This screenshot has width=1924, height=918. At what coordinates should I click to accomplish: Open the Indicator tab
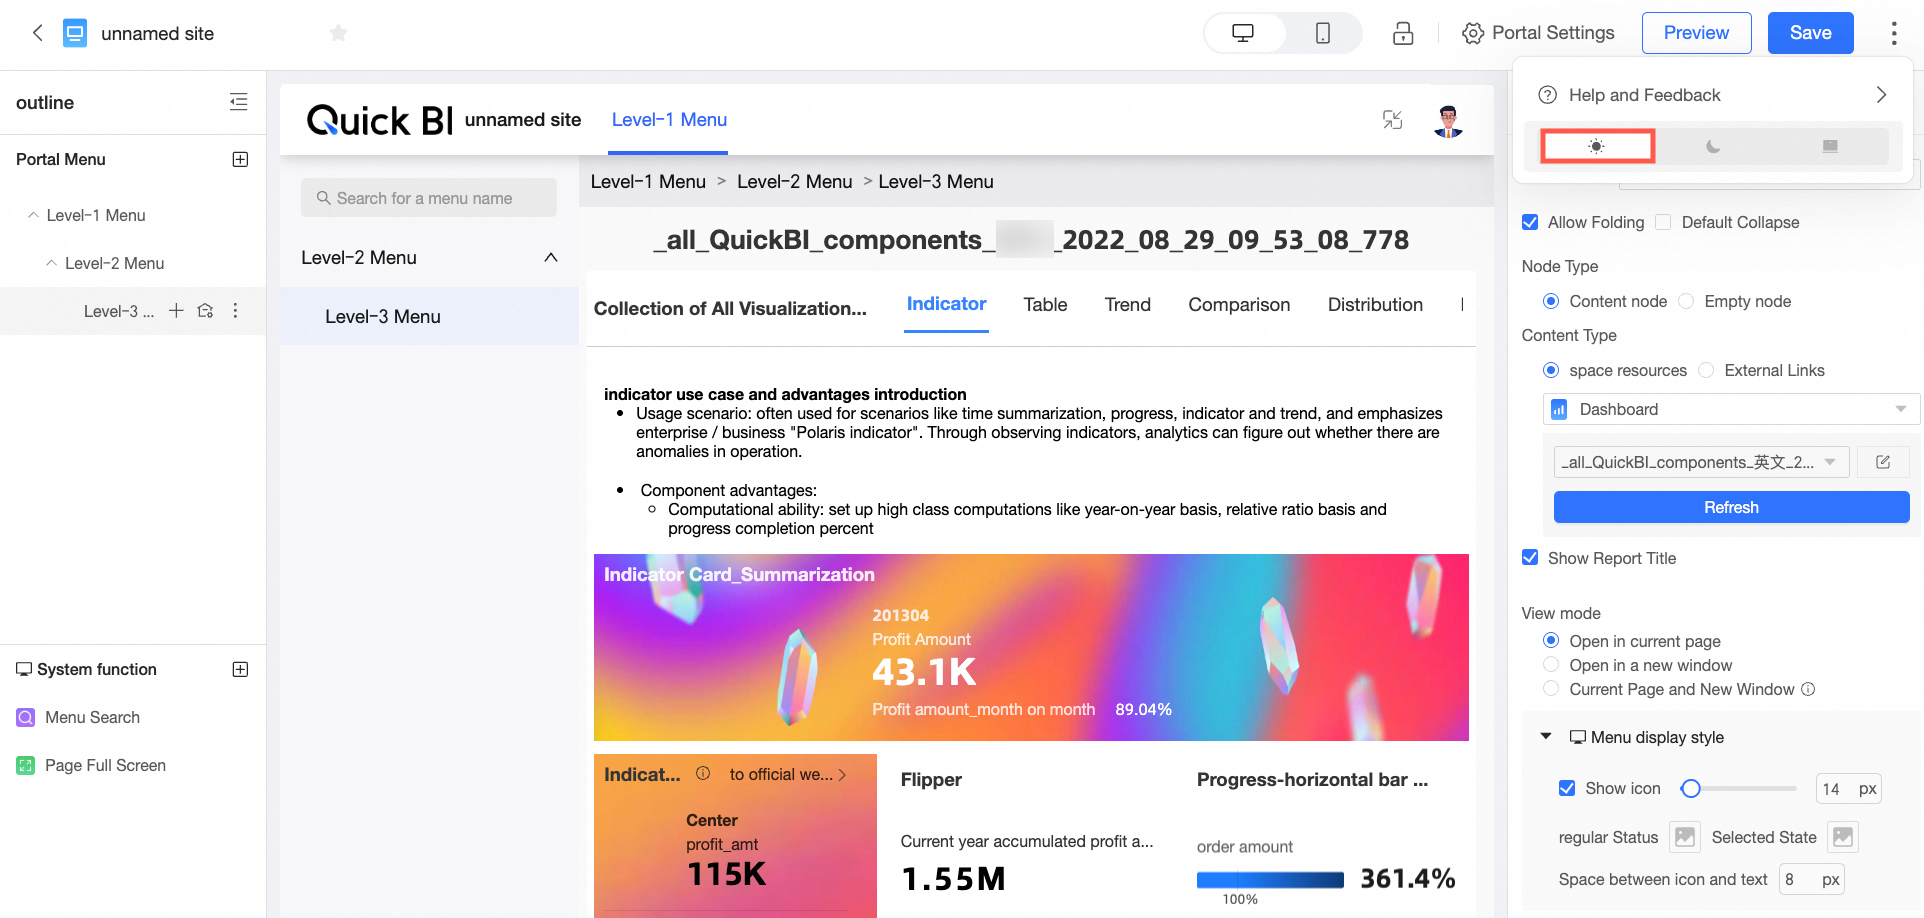pos(946,304)
